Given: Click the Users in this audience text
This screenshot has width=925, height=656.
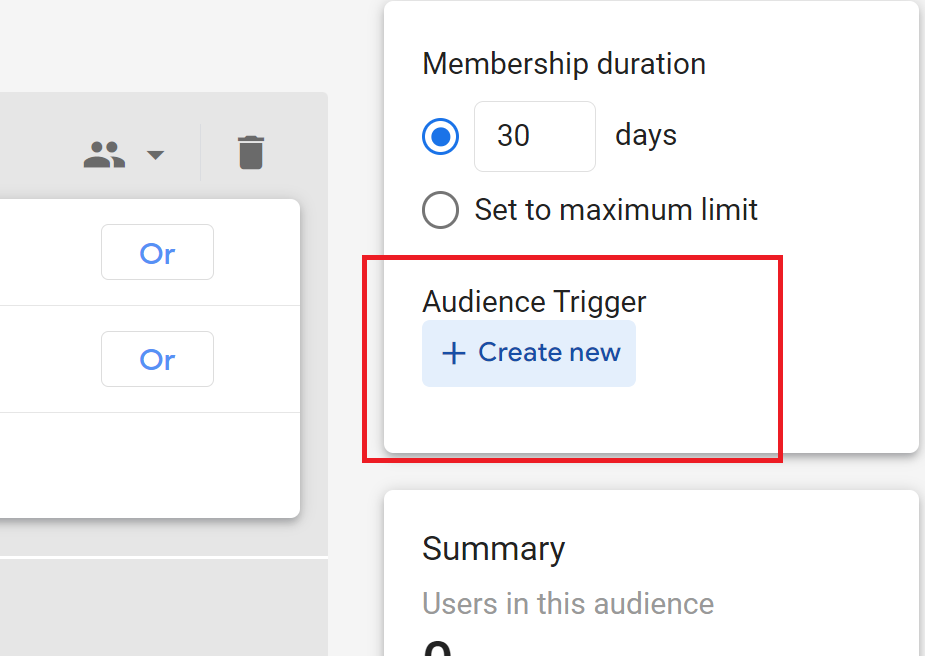Looking at the screenshot, I should click(567, 604).
